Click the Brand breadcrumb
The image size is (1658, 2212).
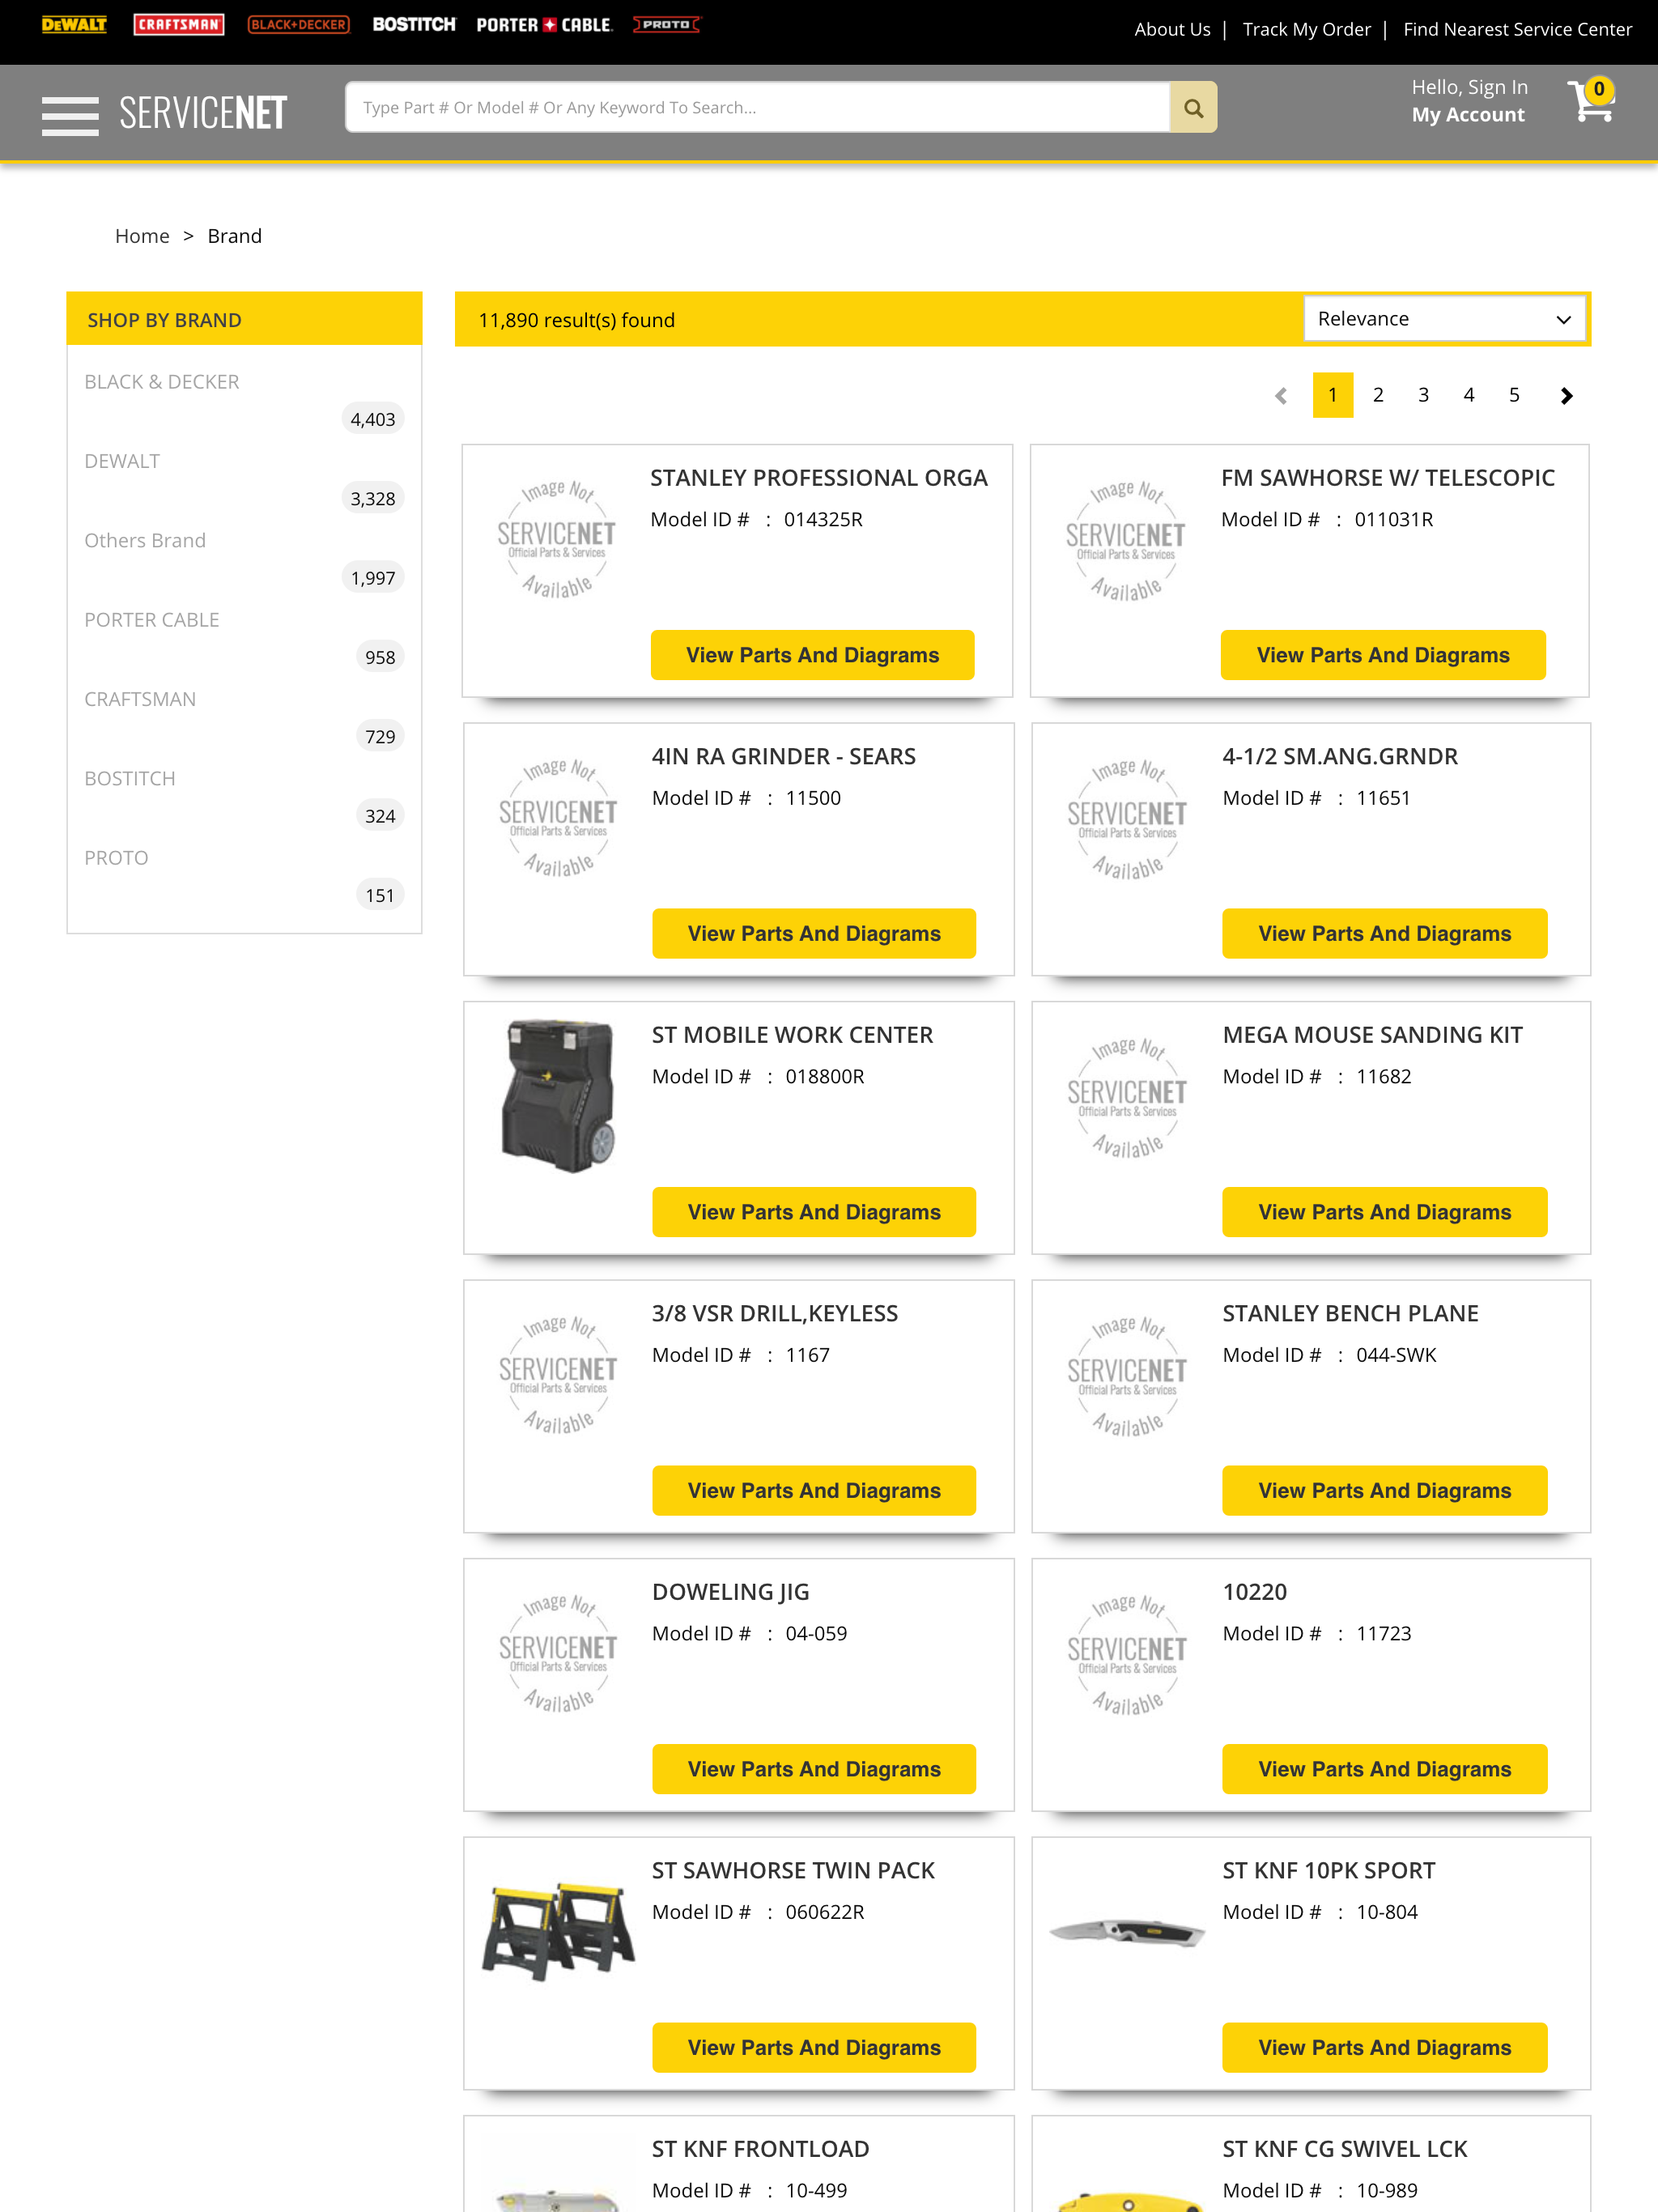pos(235,236)
